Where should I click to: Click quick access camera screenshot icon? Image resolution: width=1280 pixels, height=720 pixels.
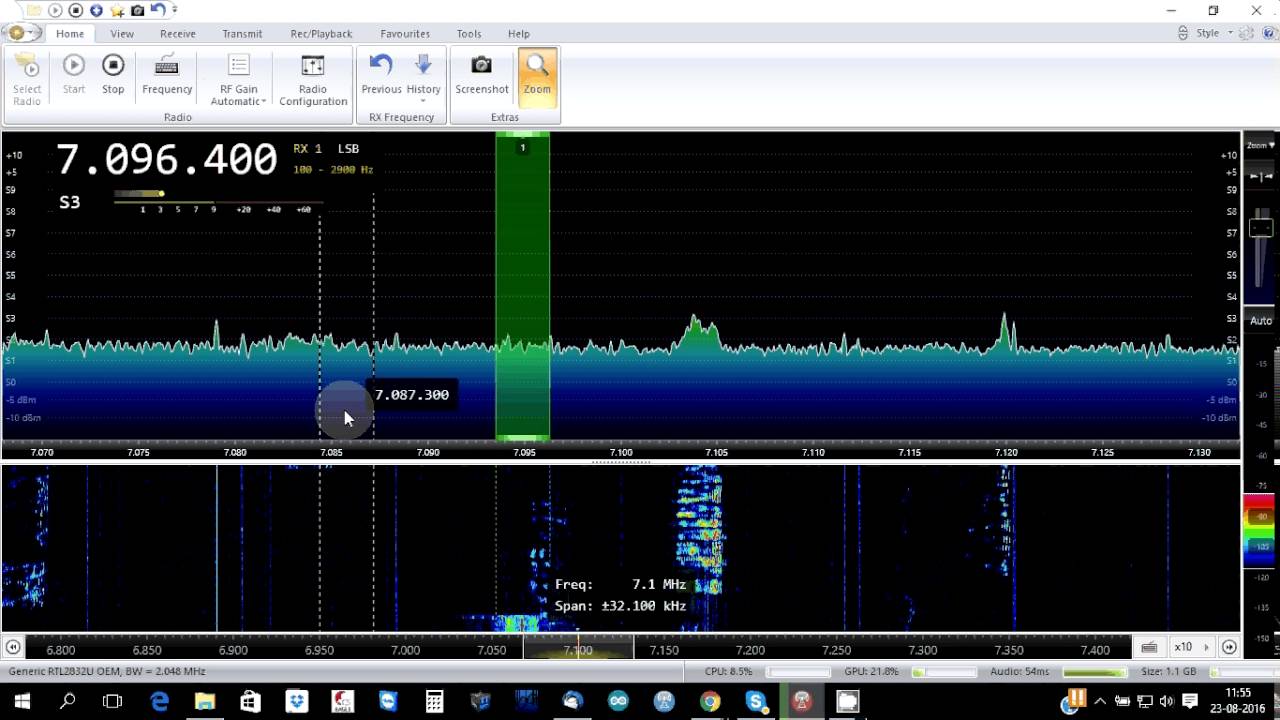pyautogui.click(x=138, y=10)
